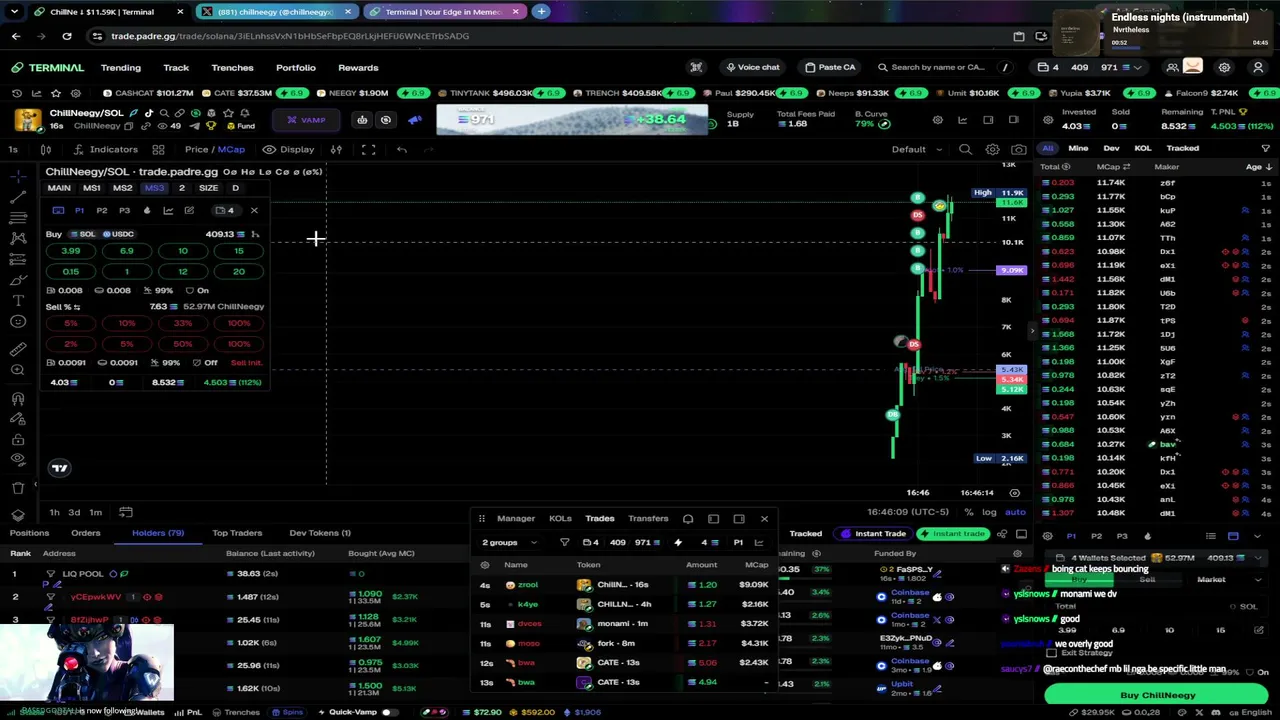The image size is (1280, 720).
Task: Open the 1s timeframe selector
Action: (13, 149)
